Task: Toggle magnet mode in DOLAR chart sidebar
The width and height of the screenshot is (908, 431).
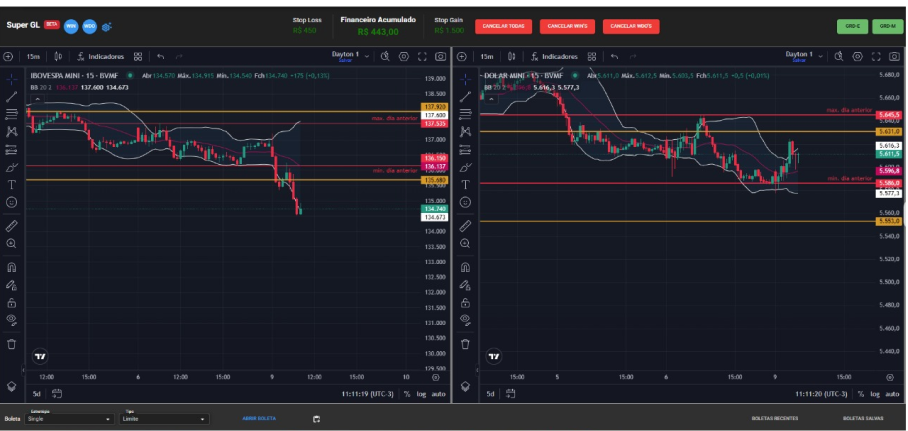Action: (x=466, y=268)
